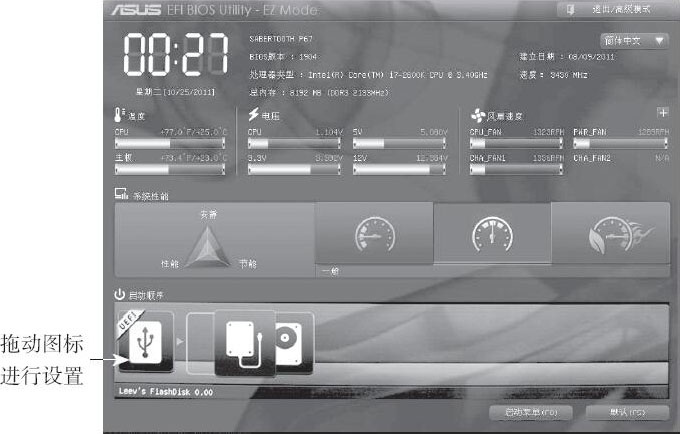The width and height of the screenshot is (680, 434).
Task: Select the external drive boot device icon
Action: click(245, 344)
